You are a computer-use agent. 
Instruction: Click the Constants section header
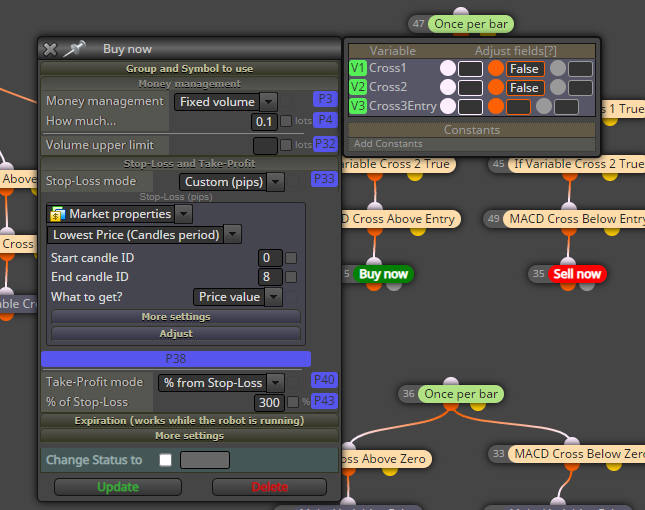pyautogui.click(x=471, y=130)
